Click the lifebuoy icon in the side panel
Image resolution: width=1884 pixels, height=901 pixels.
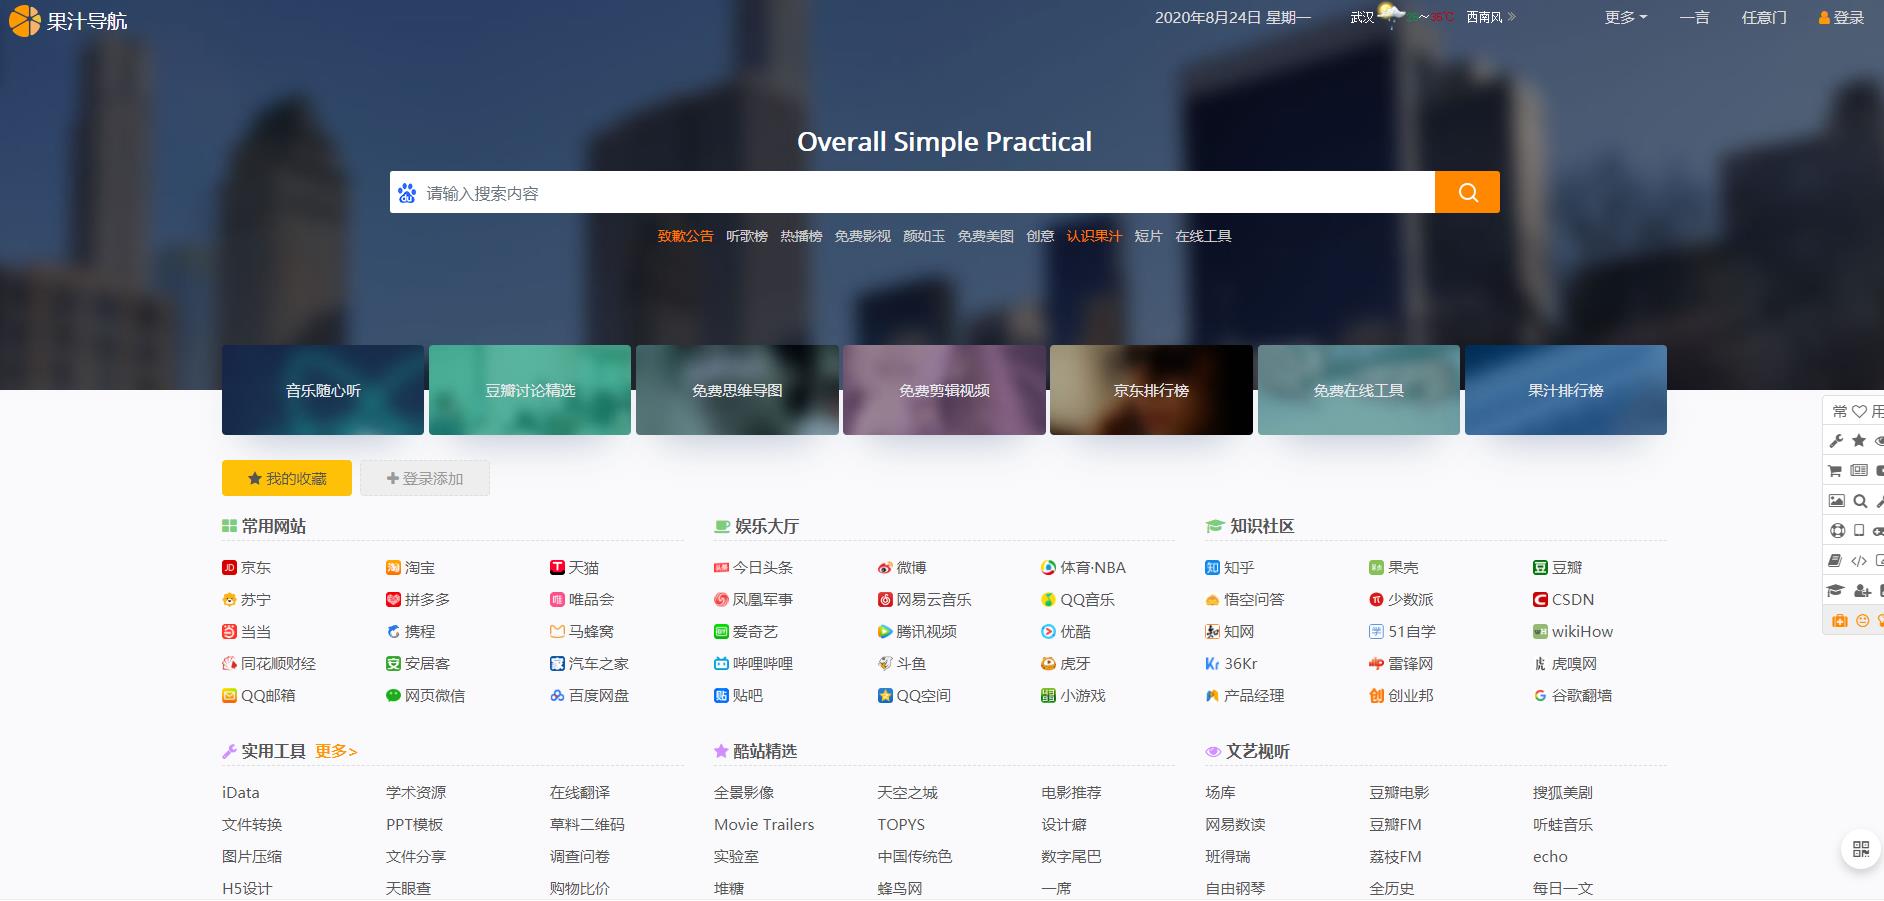coord(1837,531)
